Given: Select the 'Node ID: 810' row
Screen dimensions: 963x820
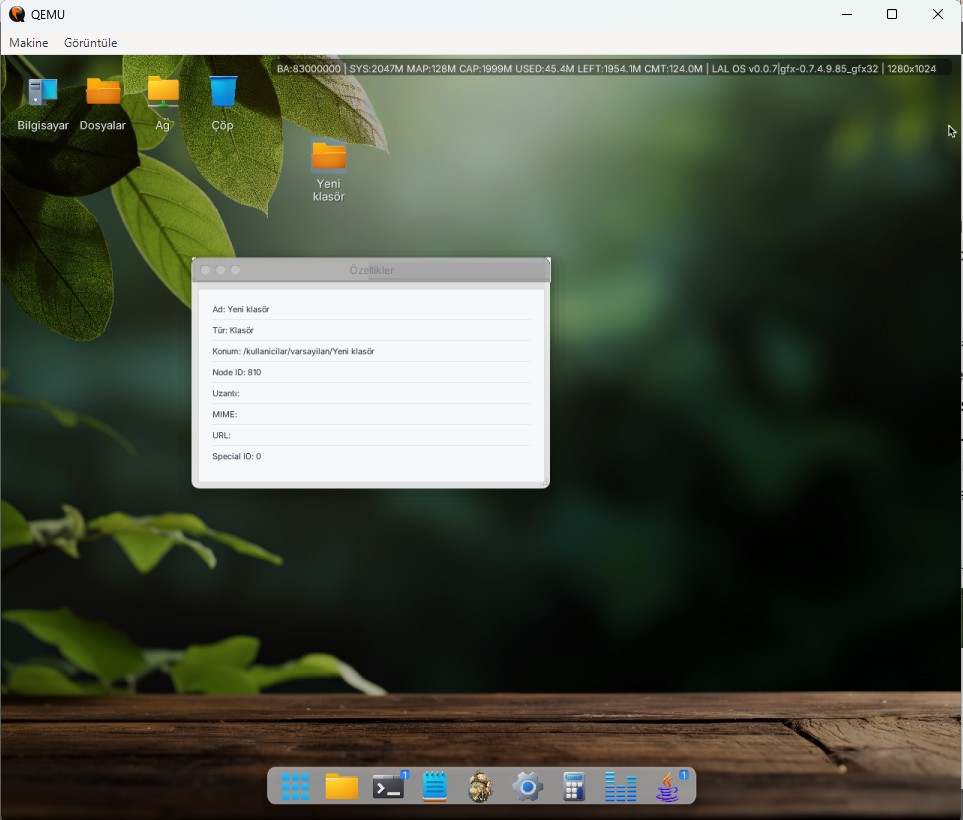Looking at the screenshot, I should [371, 372].
